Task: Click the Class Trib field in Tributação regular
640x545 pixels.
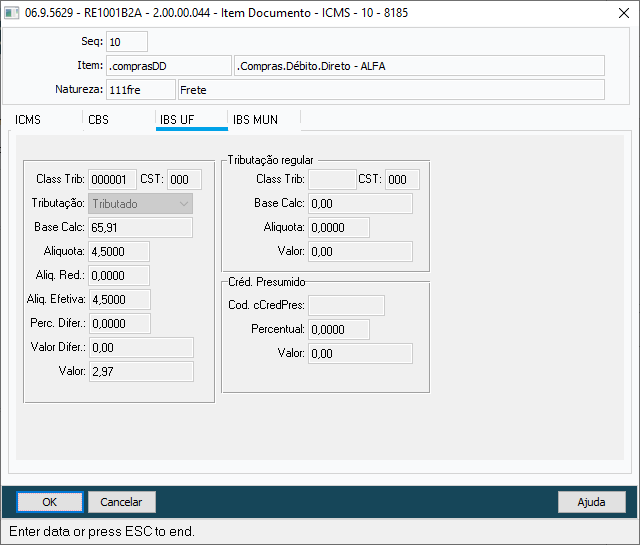Action: [x=332, y=180]
